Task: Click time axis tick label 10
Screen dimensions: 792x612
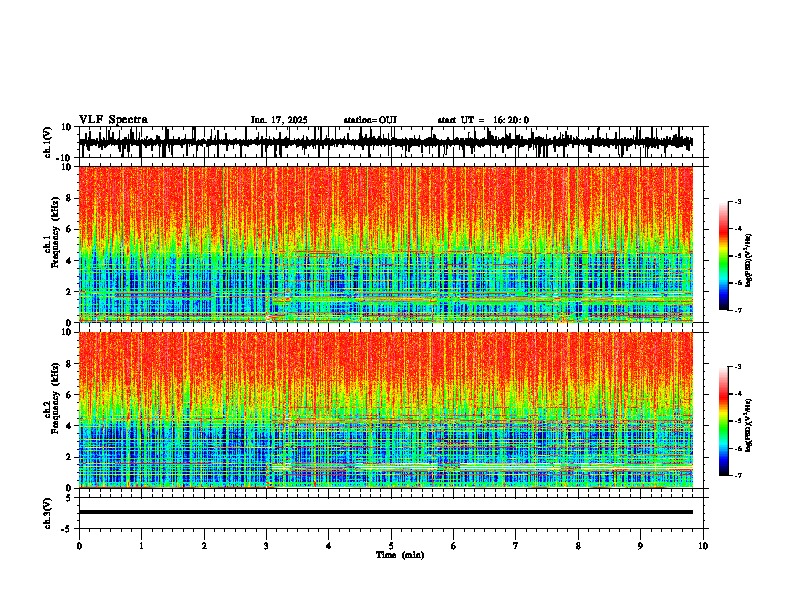Action: point(703,546)
